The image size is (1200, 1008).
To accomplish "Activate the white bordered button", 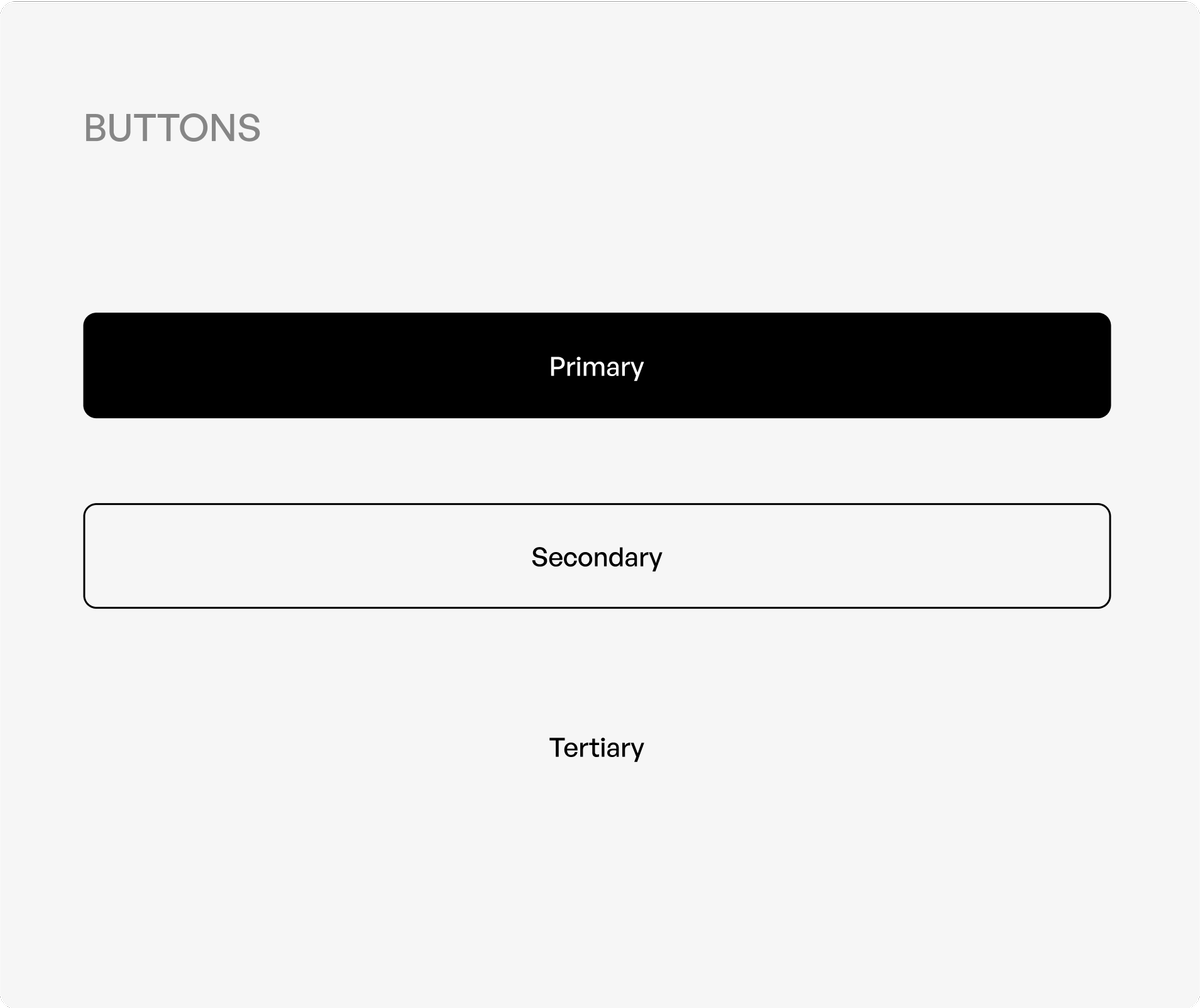I will [x=596, y=556].
